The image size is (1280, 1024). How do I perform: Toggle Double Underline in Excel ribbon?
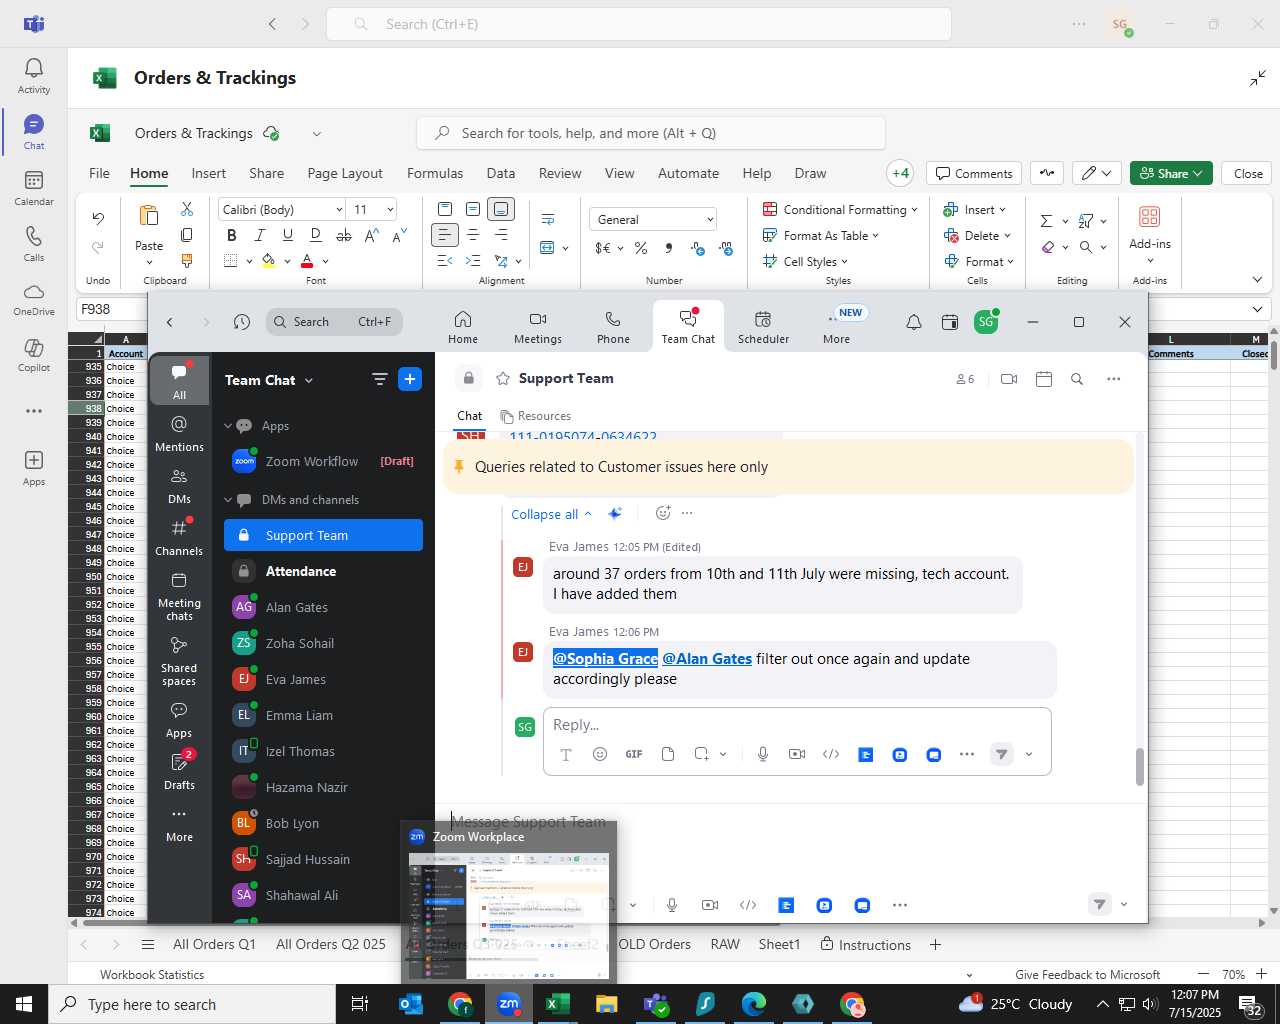[316, 235]
